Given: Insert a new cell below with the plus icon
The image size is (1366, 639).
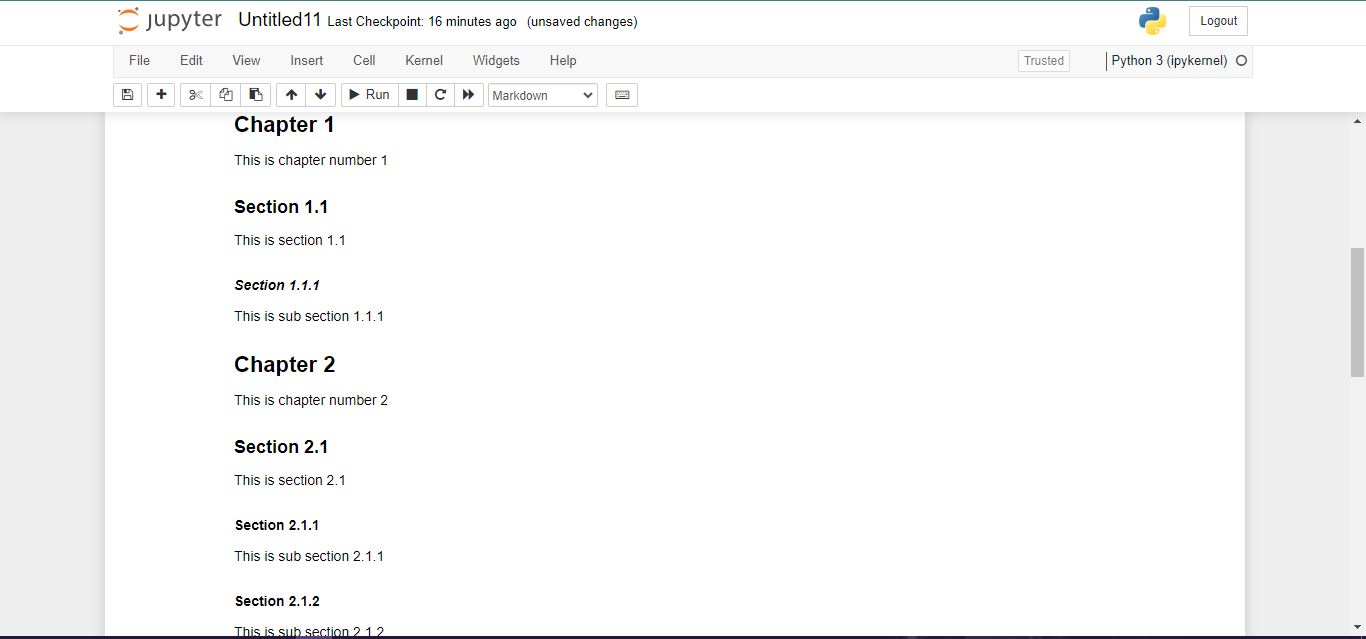Looking at the screenshot, I should [x=161, y=95].
